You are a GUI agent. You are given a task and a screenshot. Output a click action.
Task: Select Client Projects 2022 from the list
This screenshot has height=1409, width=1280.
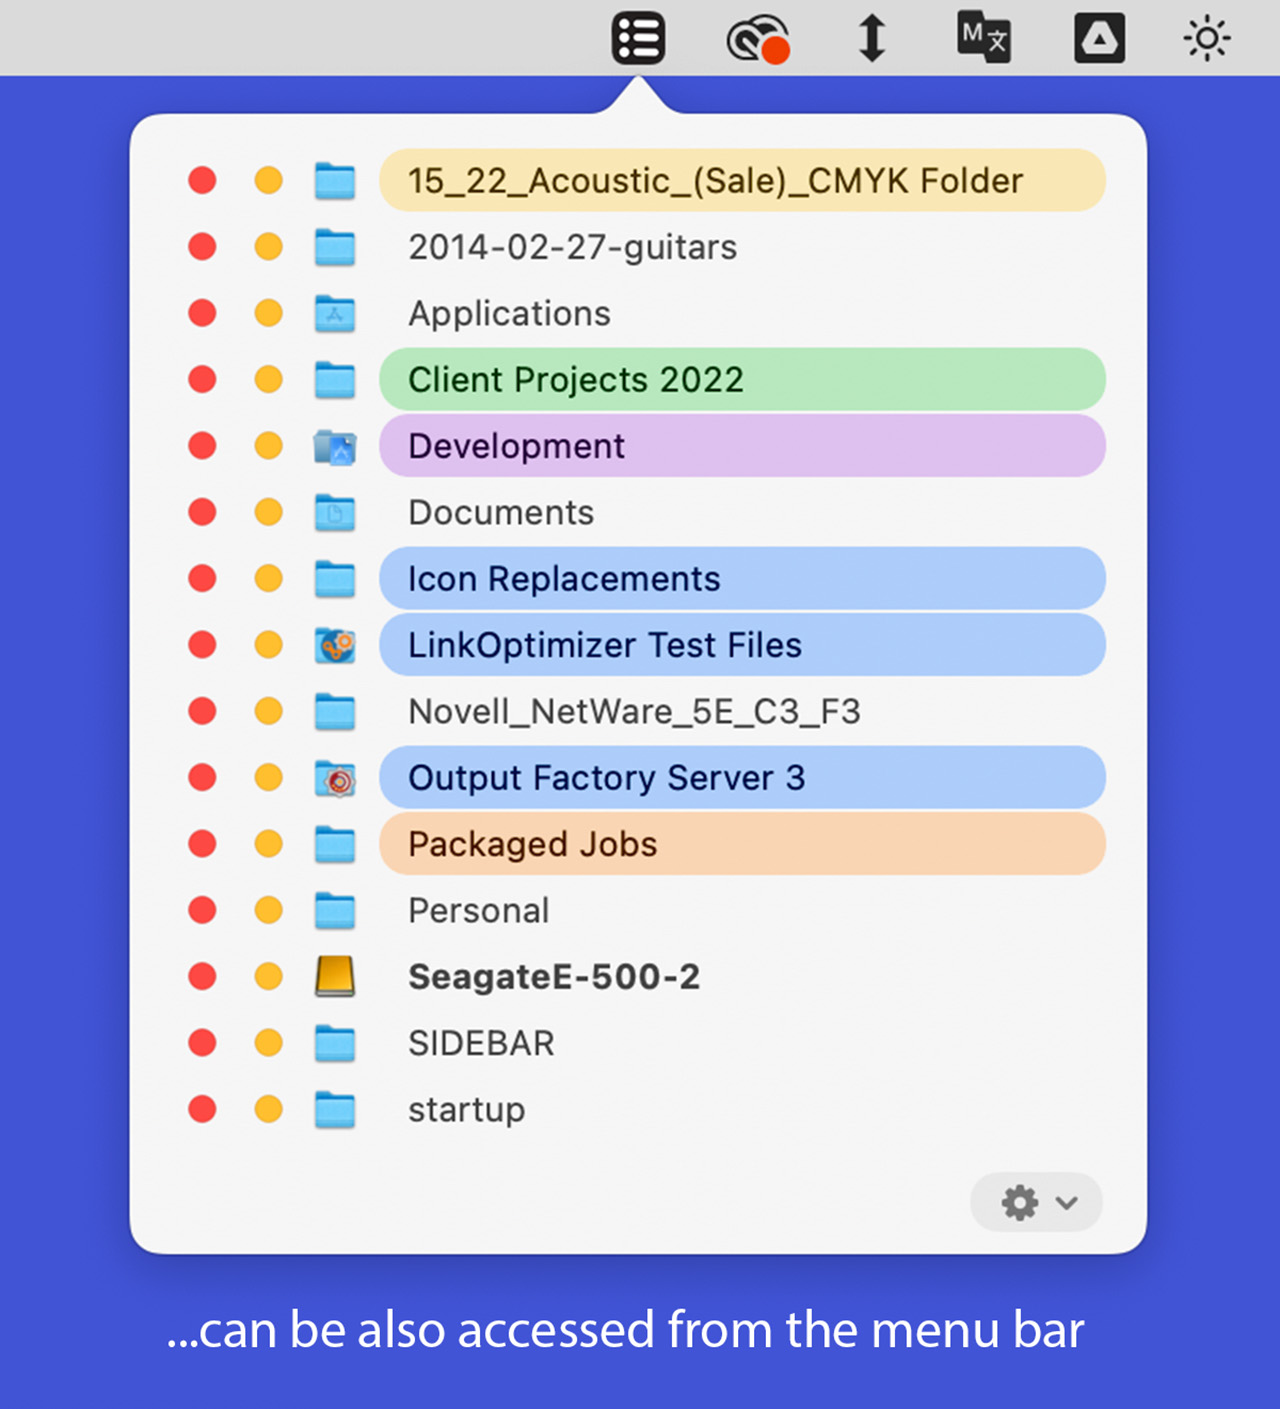(575, 380)
